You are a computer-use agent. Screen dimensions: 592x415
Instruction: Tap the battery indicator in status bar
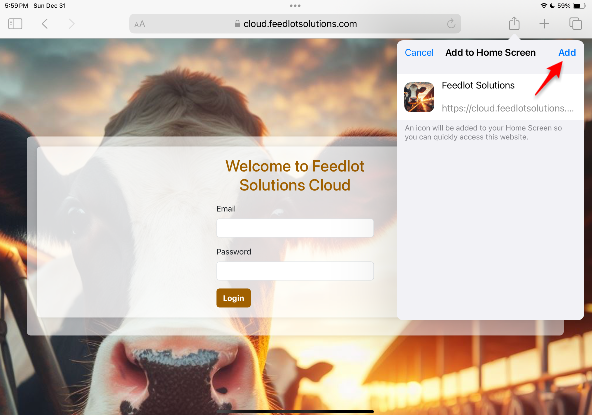click(580, 6)
